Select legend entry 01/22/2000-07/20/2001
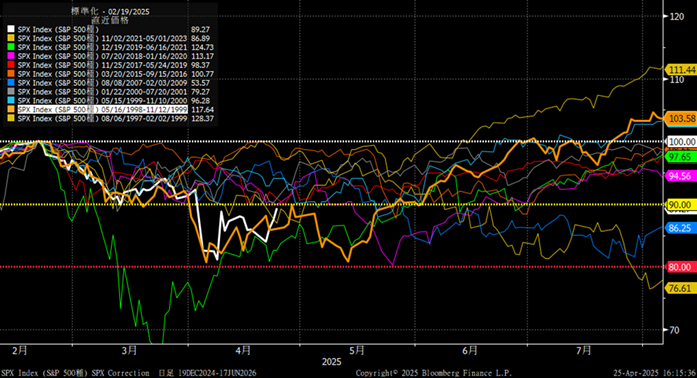 click(x=103, y=92)
